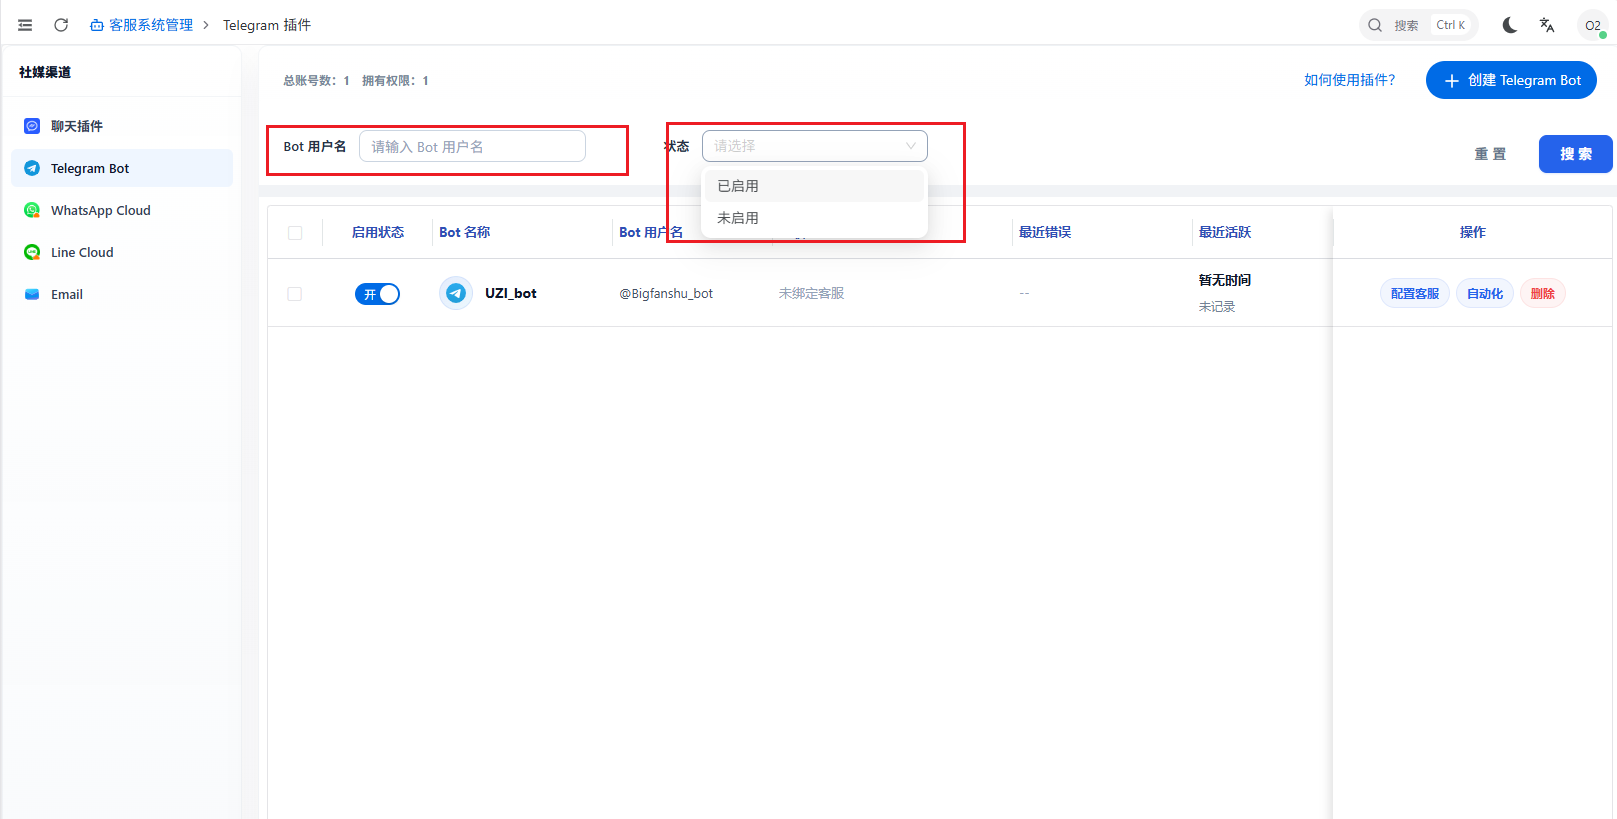Focus the Bot 用户名 input field

point(472,146)
